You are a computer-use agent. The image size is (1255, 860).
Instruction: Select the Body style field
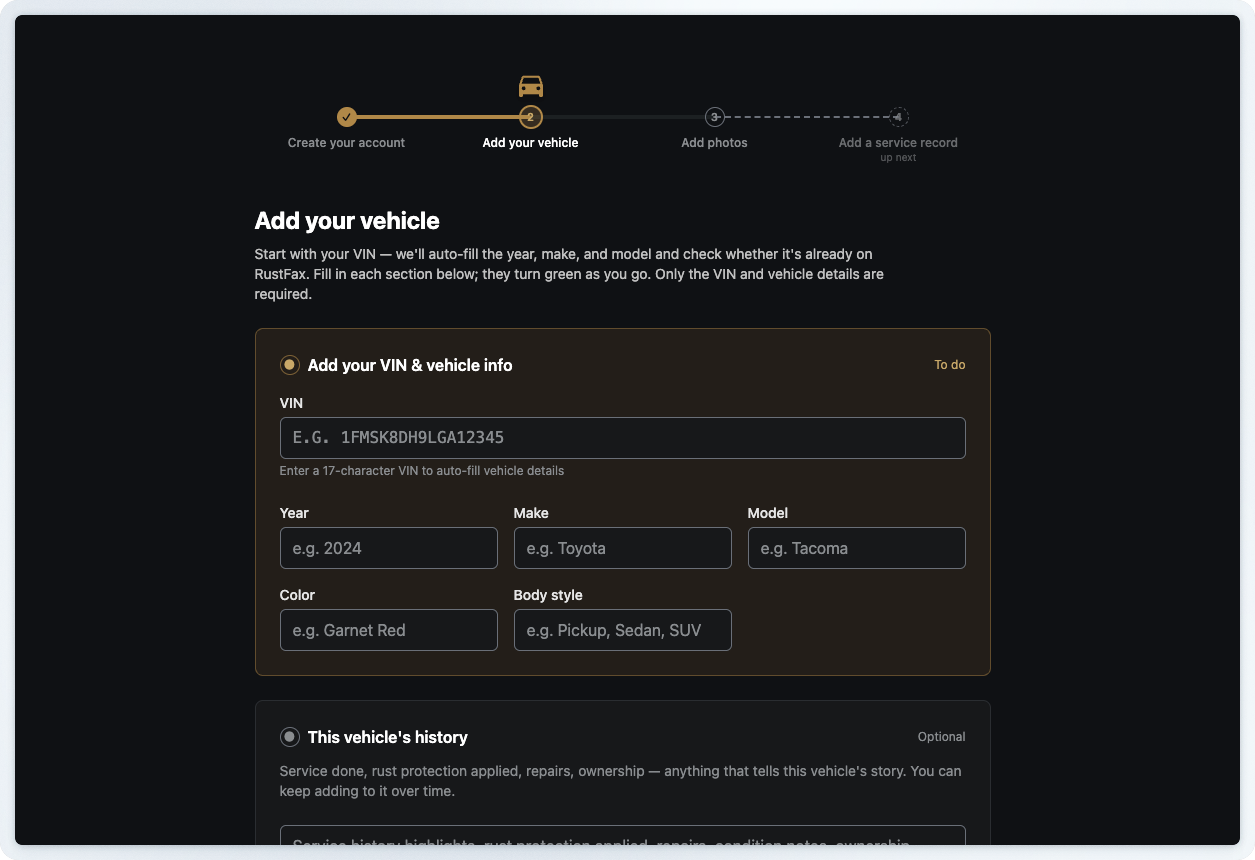pyautogui.click(x=622, y=630)
